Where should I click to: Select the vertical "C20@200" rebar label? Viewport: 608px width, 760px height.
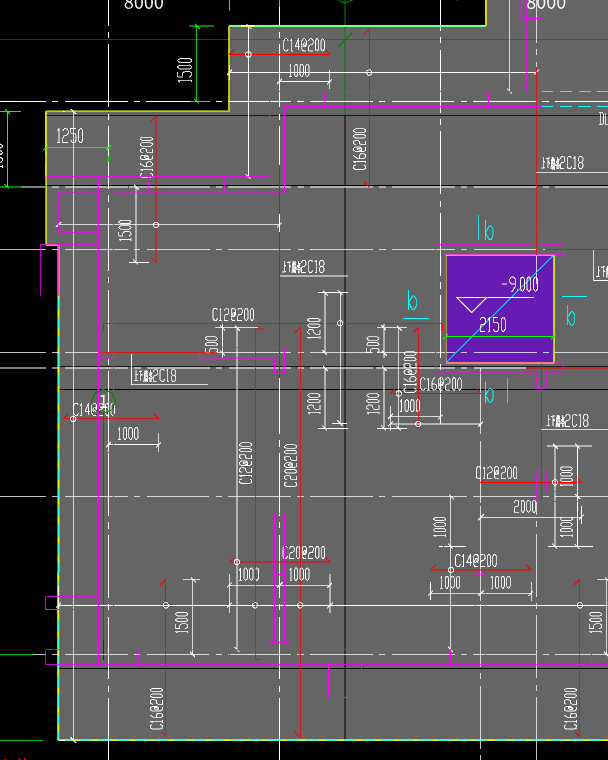tap(291, 465)
